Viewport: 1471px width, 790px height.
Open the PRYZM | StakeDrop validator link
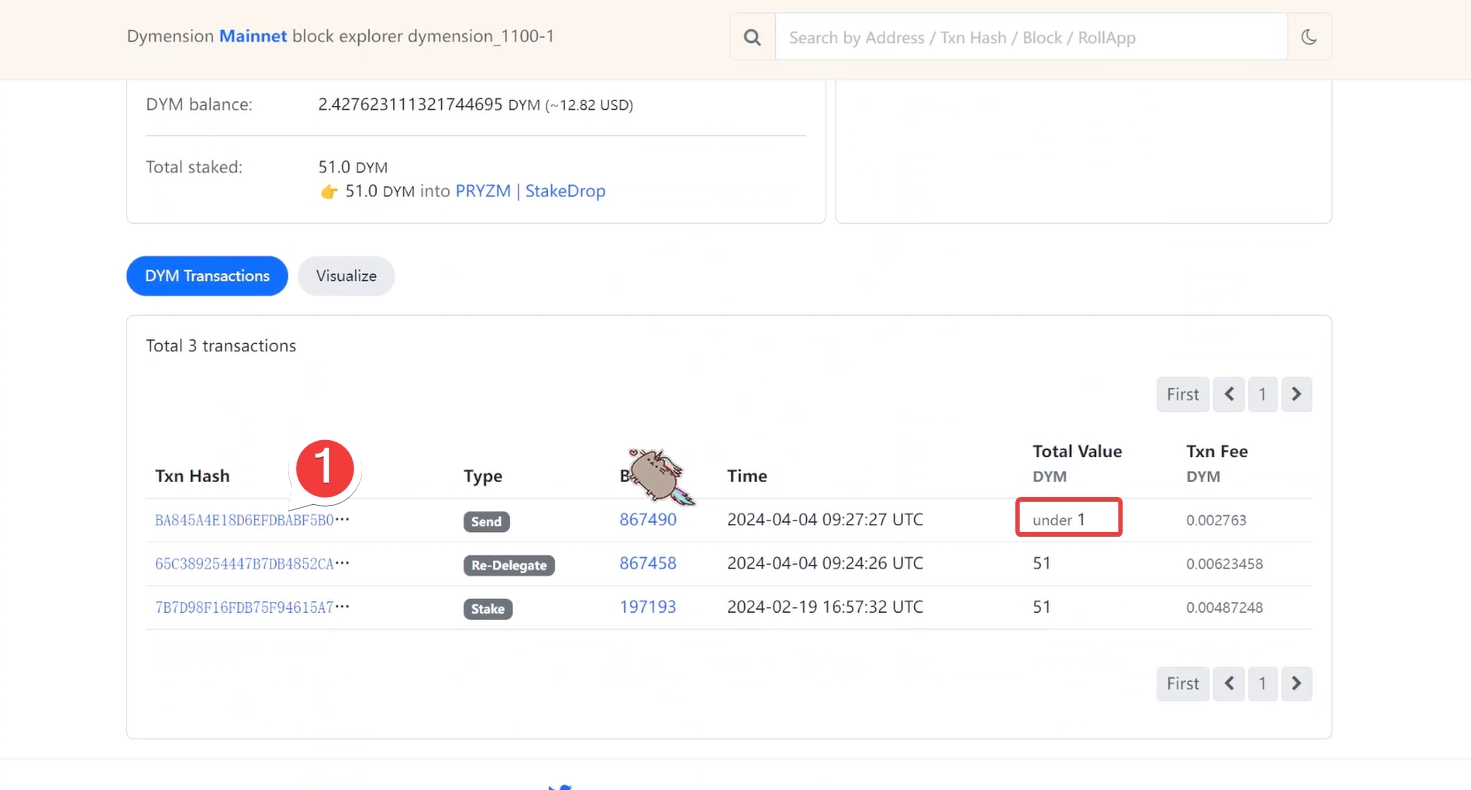click(530, 191)
